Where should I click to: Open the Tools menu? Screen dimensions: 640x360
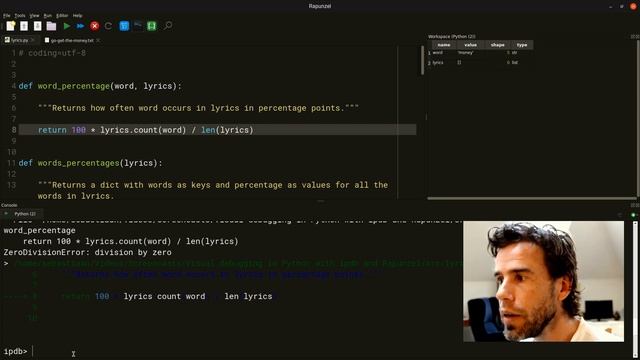point(20,16)
